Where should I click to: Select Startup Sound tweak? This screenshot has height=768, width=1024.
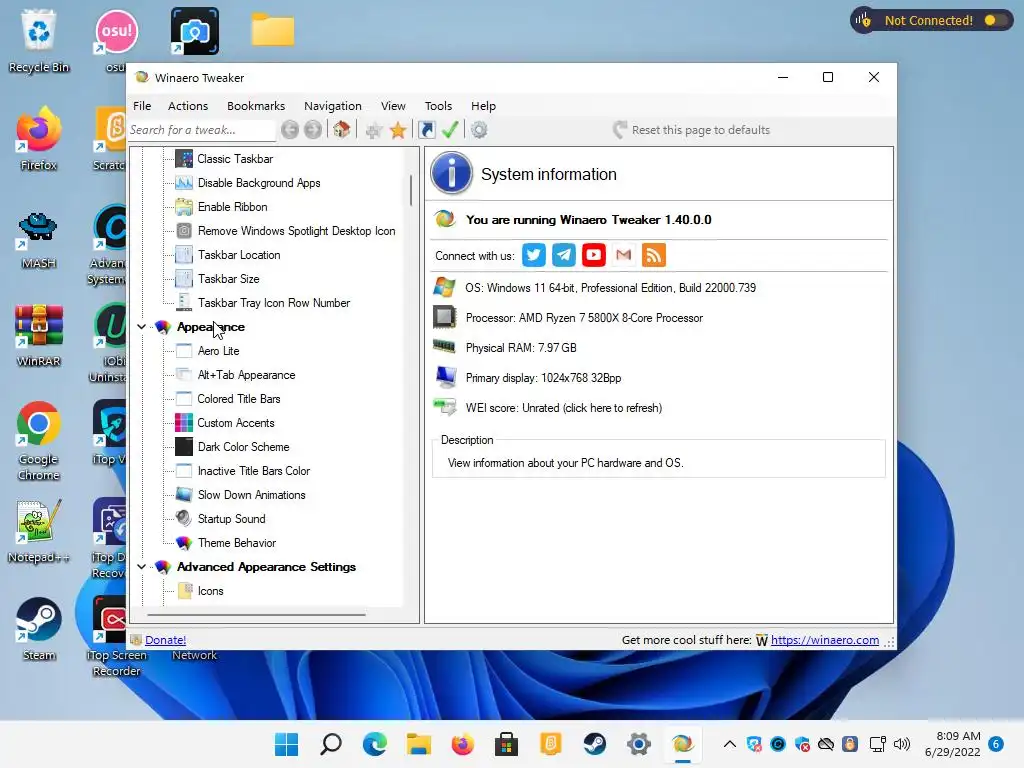pos(231,519)
